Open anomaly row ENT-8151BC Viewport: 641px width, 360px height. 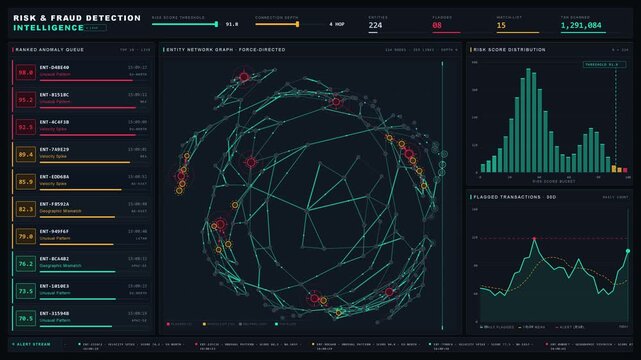pos(81,100)
